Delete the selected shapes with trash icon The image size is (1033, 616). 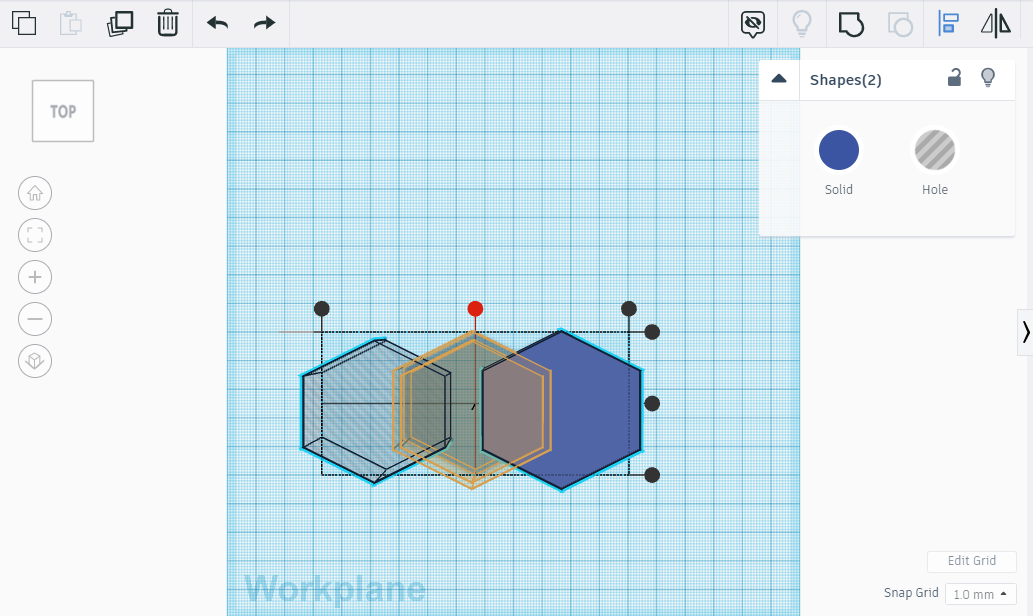click(x=167, y=23)
